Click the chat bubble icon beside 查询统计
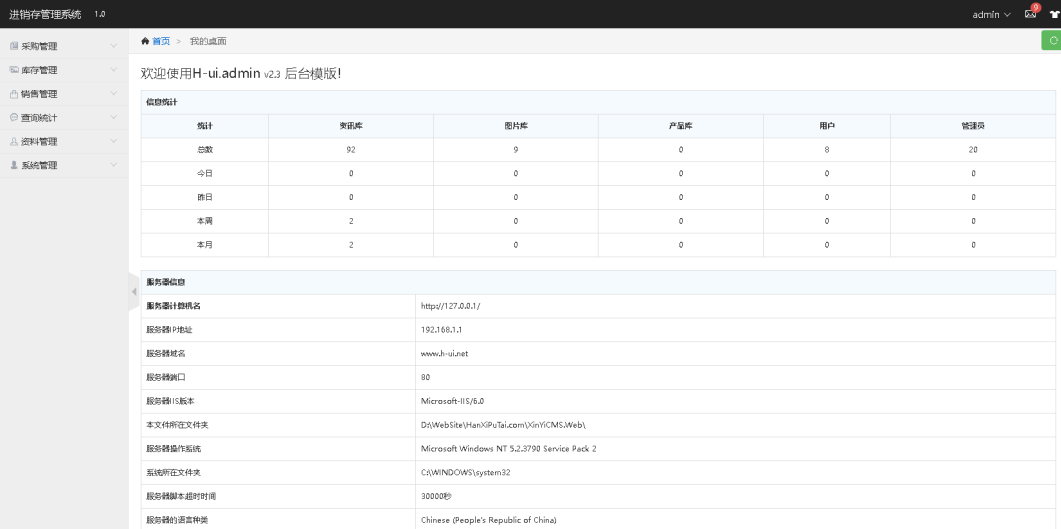The height and width of the screenshot is (529, 1061). [14, 118]
